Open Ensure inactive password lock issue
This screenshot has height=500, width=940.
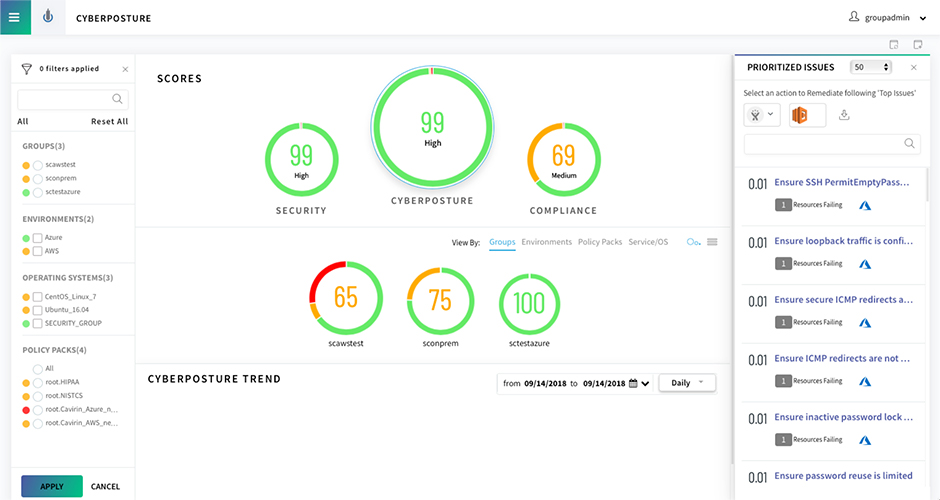[843, 417]
